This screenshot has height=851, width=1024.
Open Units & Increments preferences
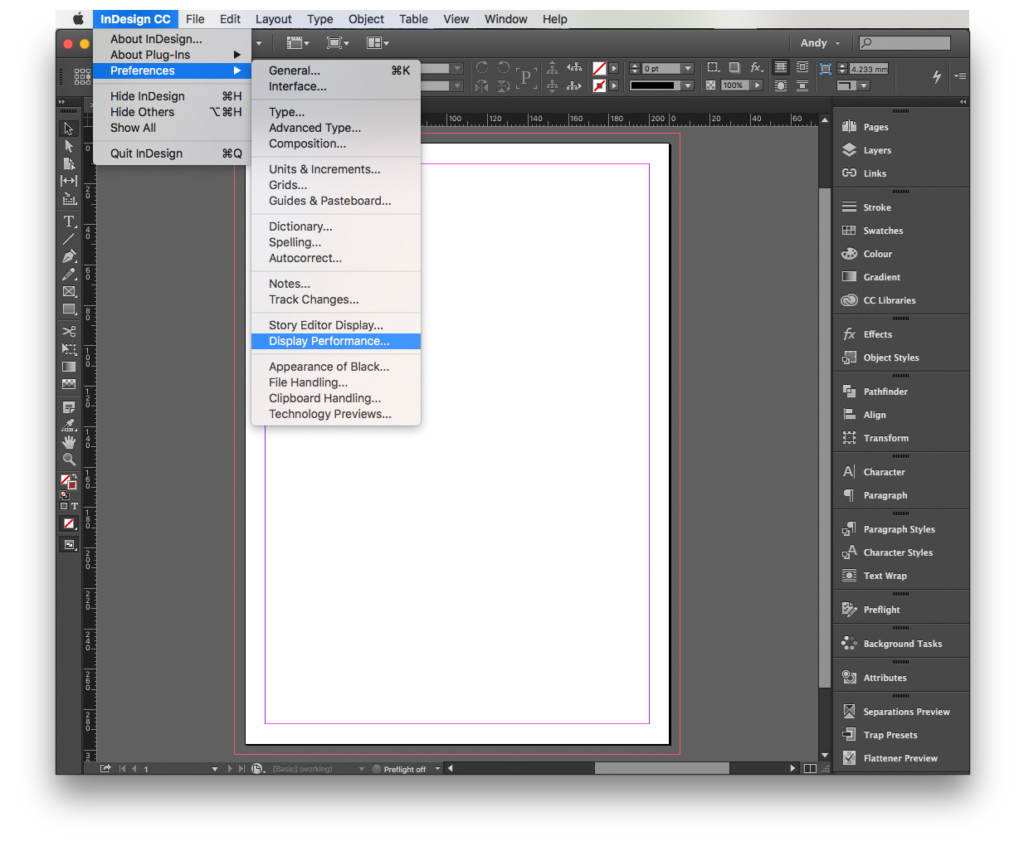(x=324, y=170)
